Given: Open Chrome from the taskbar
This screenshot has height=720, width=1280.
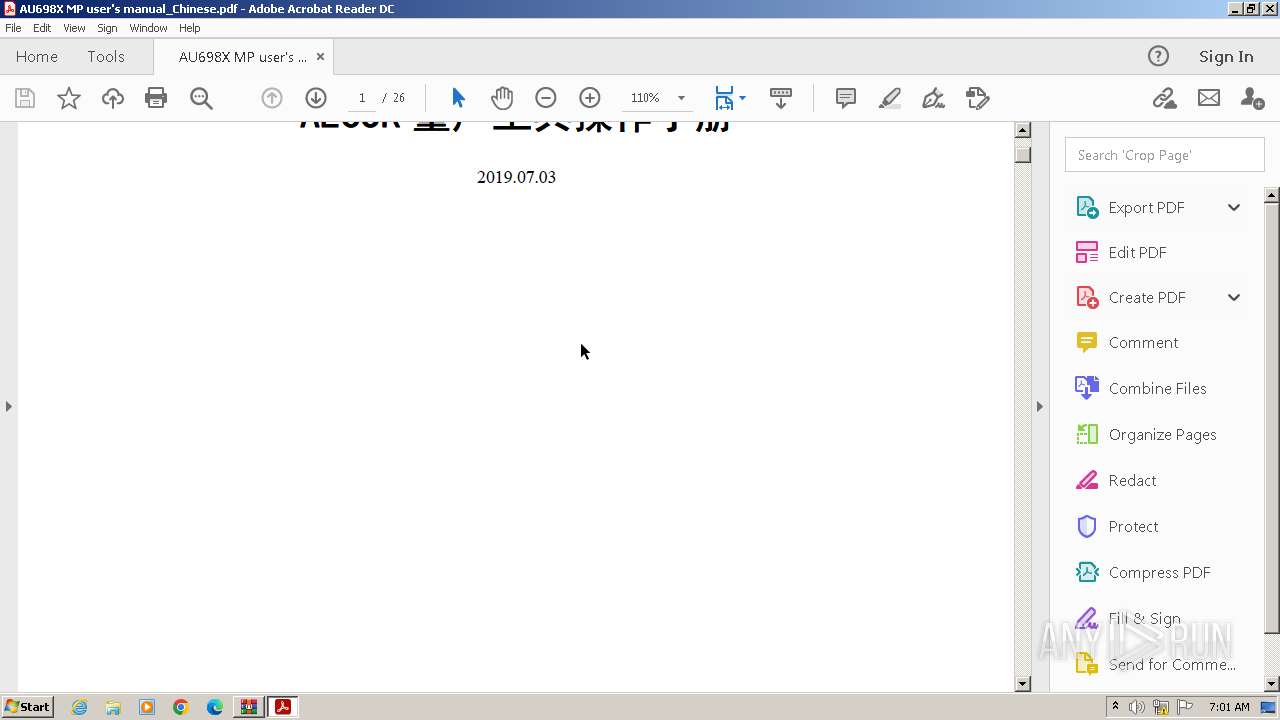Looking at the screenshot, I should tap(180, 707).
